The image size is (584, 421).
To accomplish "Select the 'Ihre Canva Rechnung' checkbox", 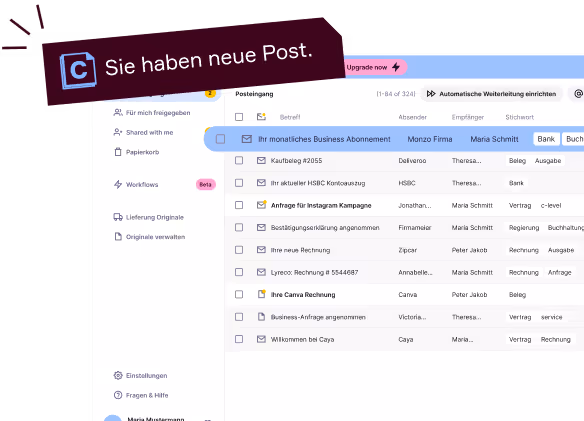I will [x=239, y=295].
